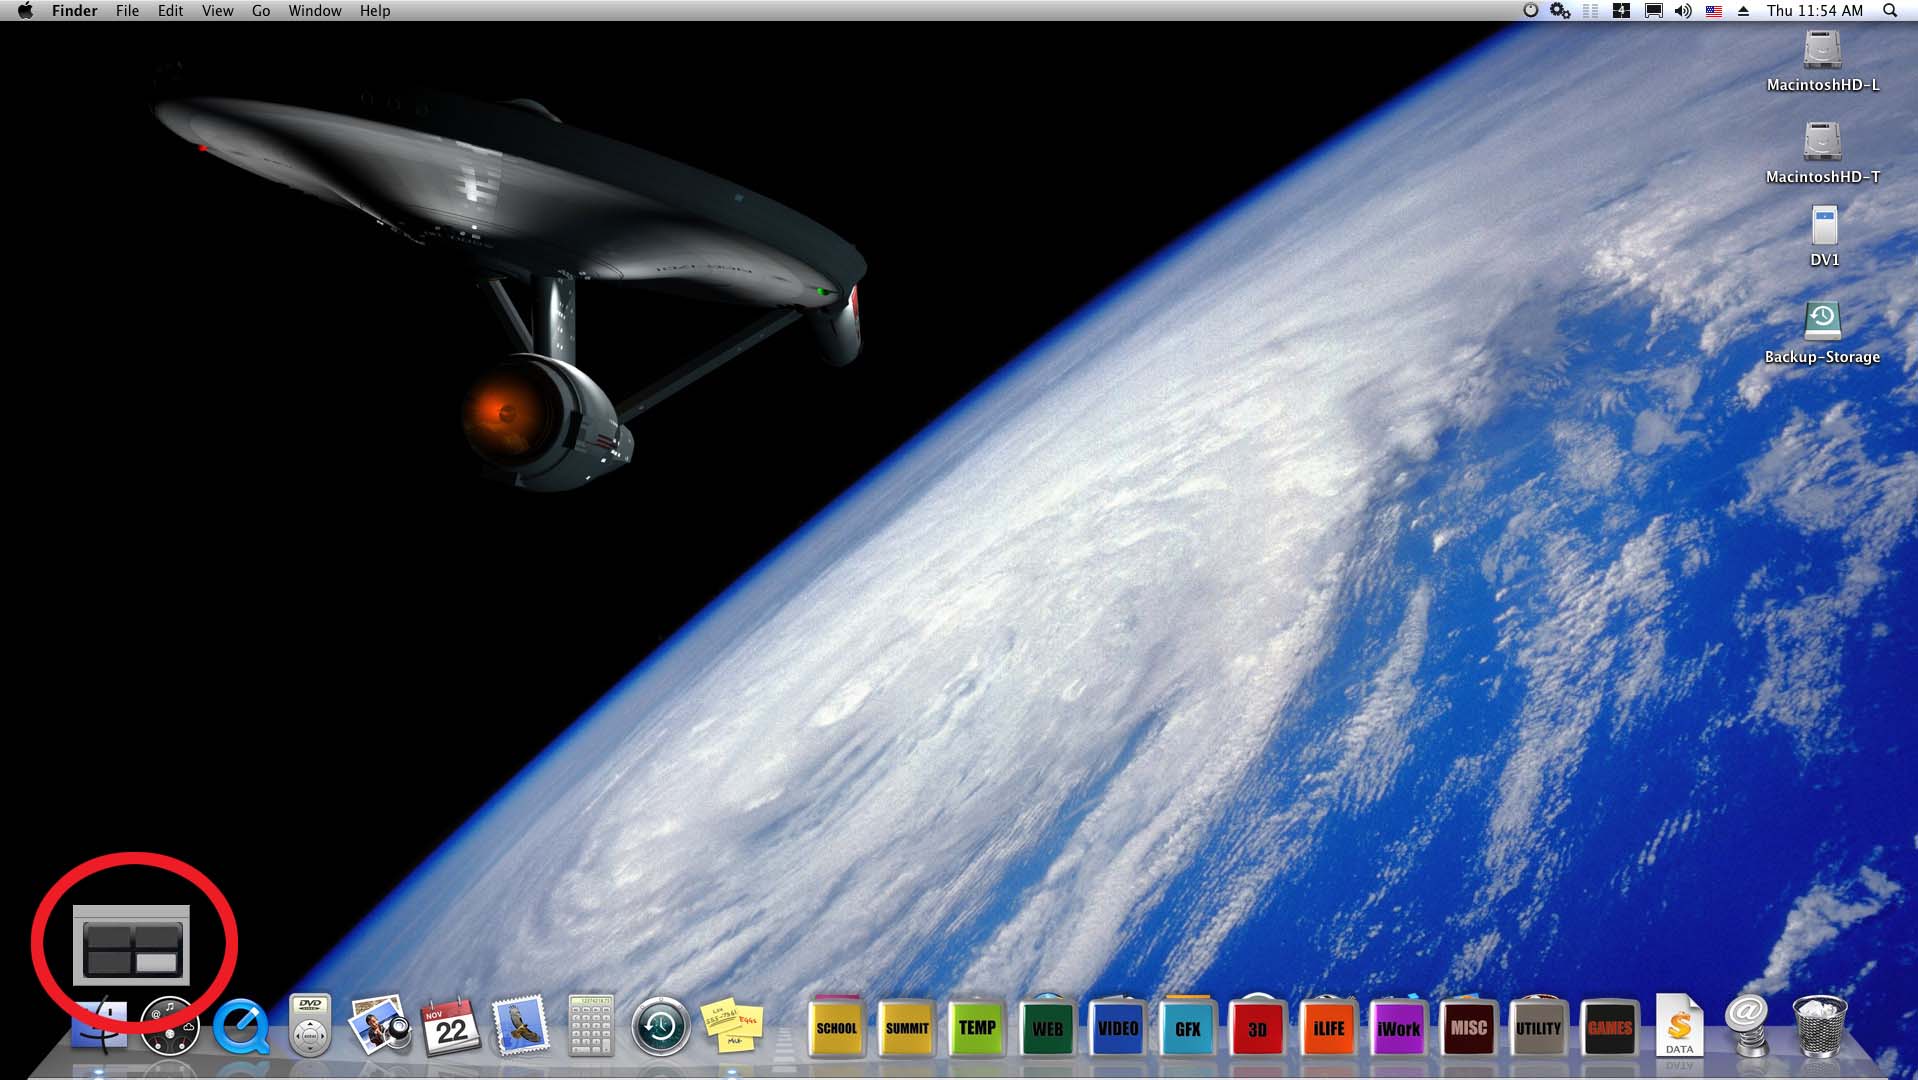Open the File menu
Screen dimensions: 1918x1080
[x=127, y=10]
